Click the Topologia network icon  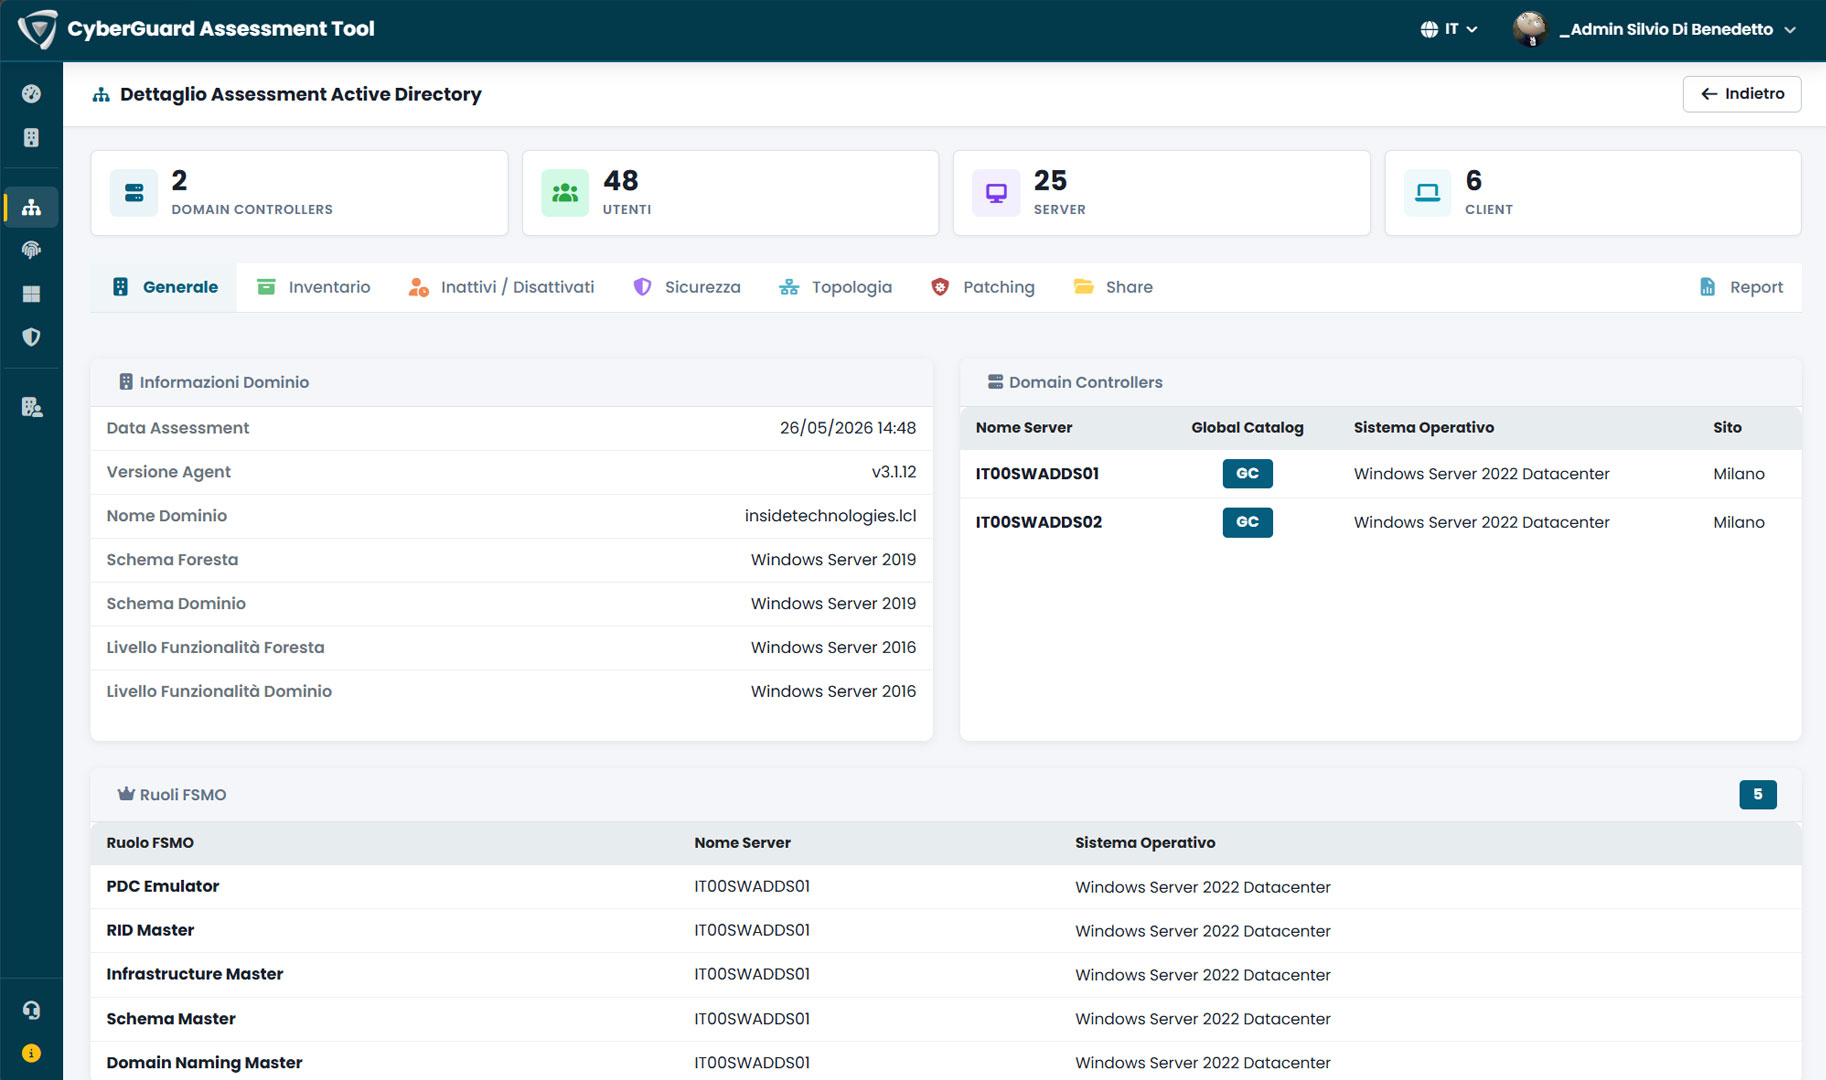click(789, 287)
